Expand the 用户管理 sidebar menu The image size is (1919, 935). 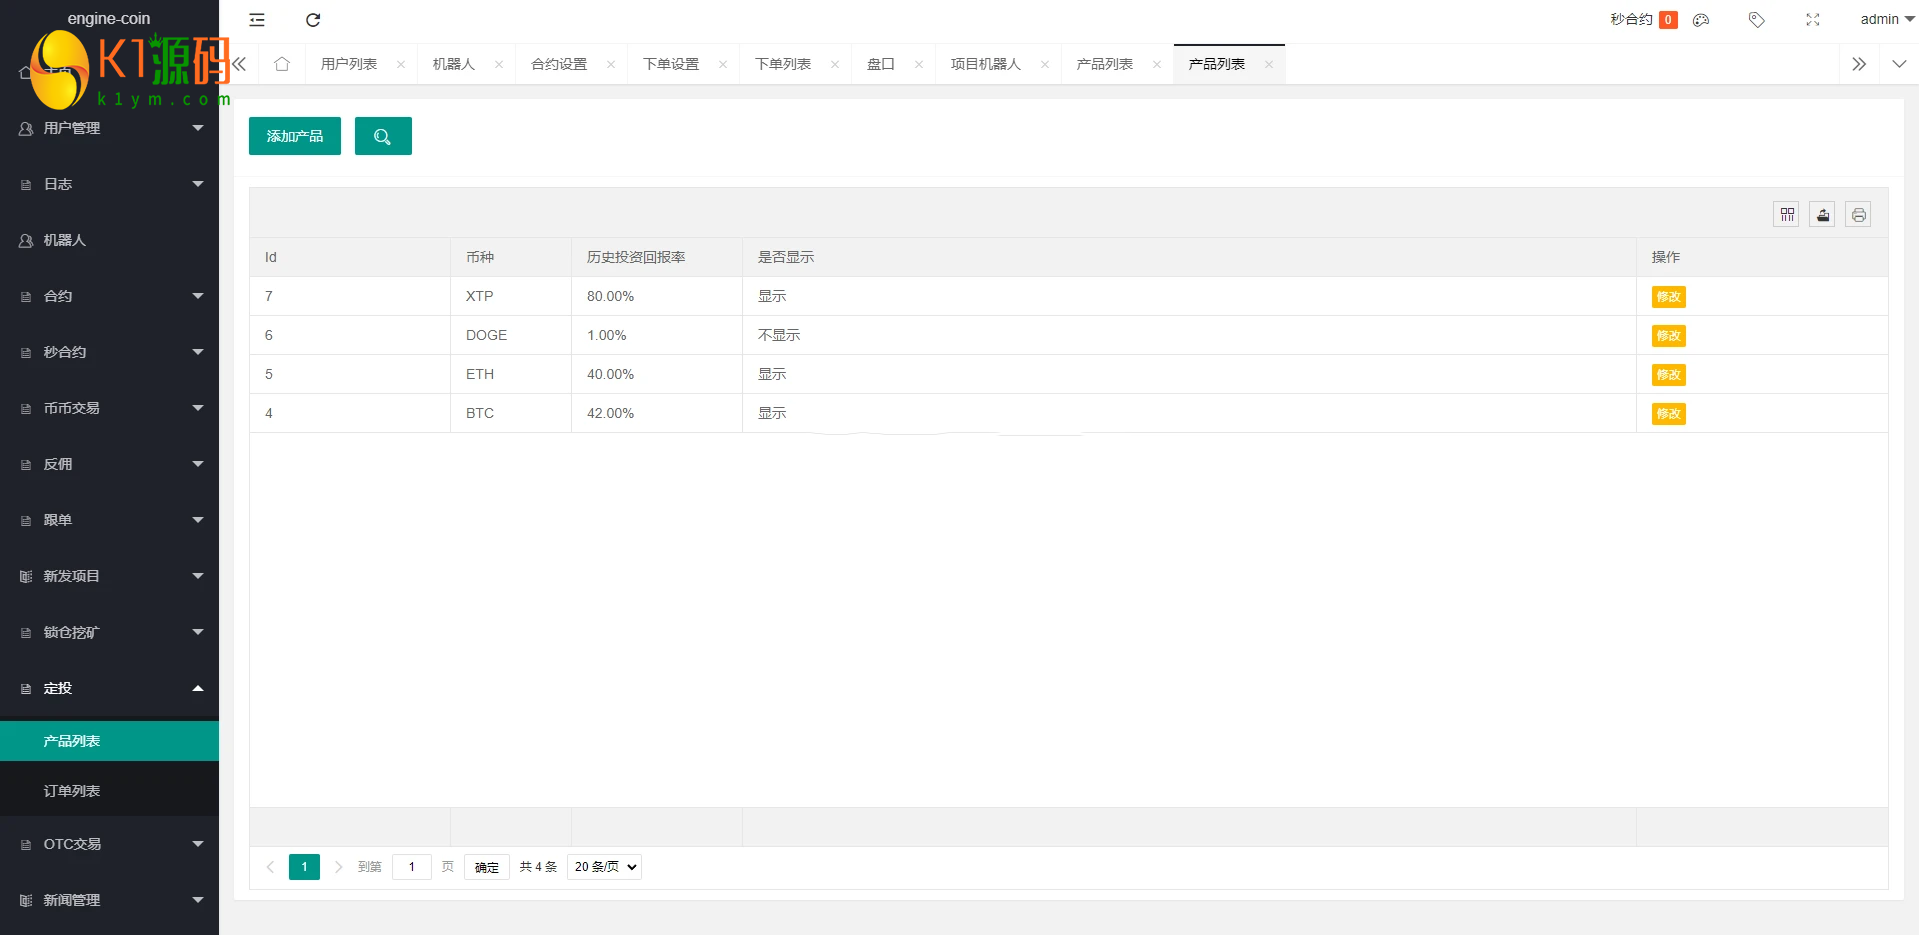click(x=109, y=128)
